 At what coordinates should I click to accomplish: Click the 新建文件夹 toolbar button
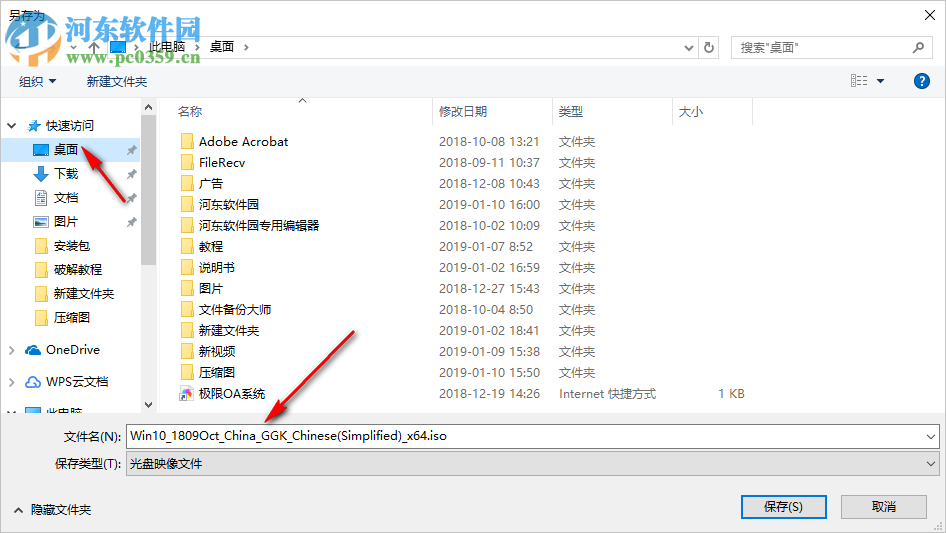[117, 81]
